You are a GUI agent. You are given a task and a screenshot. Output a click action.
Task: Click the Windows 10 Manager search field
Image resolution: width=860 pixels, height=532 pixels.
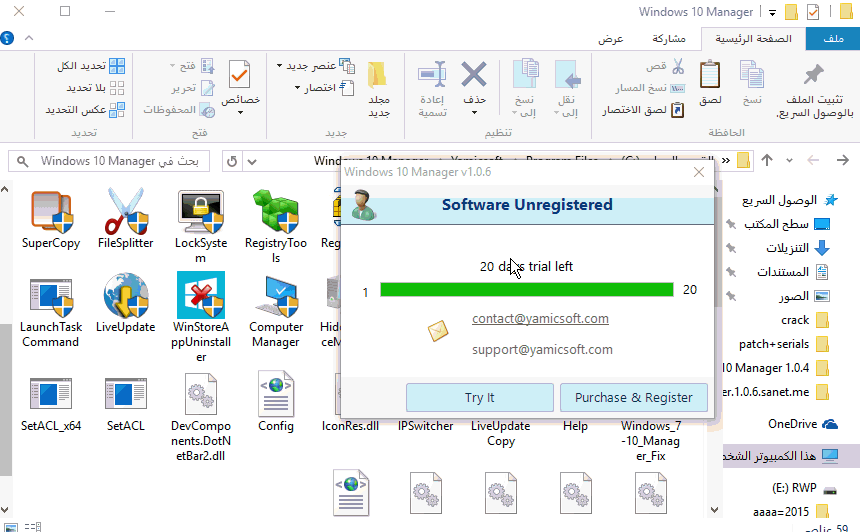click(110, 161)
